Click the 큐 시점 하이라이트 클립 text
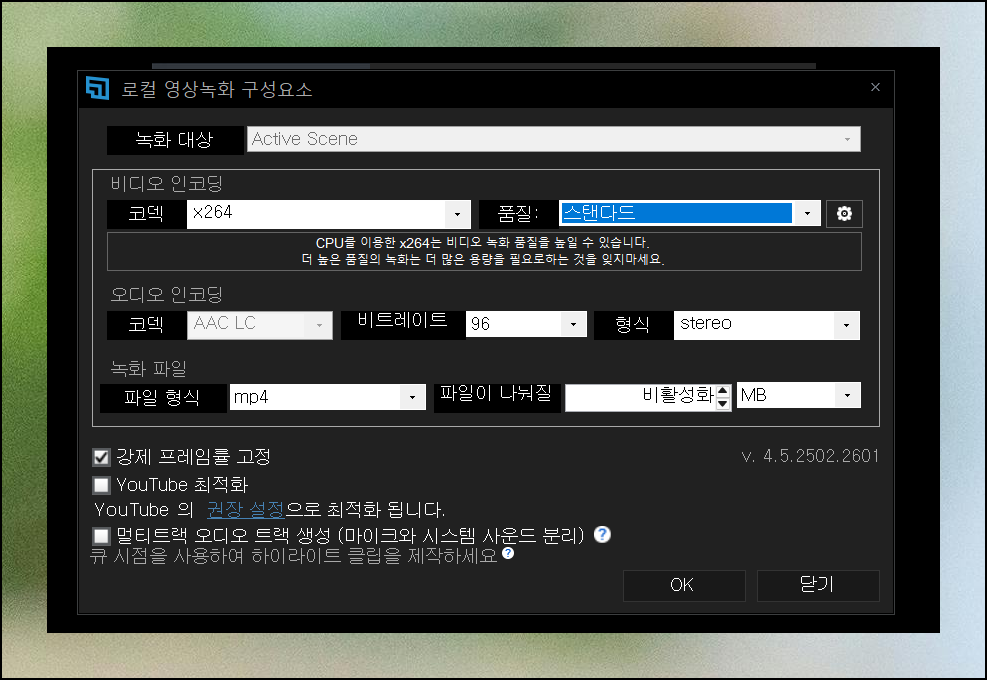Viewport: 987px width, 680px height. [x=293, y=555]
